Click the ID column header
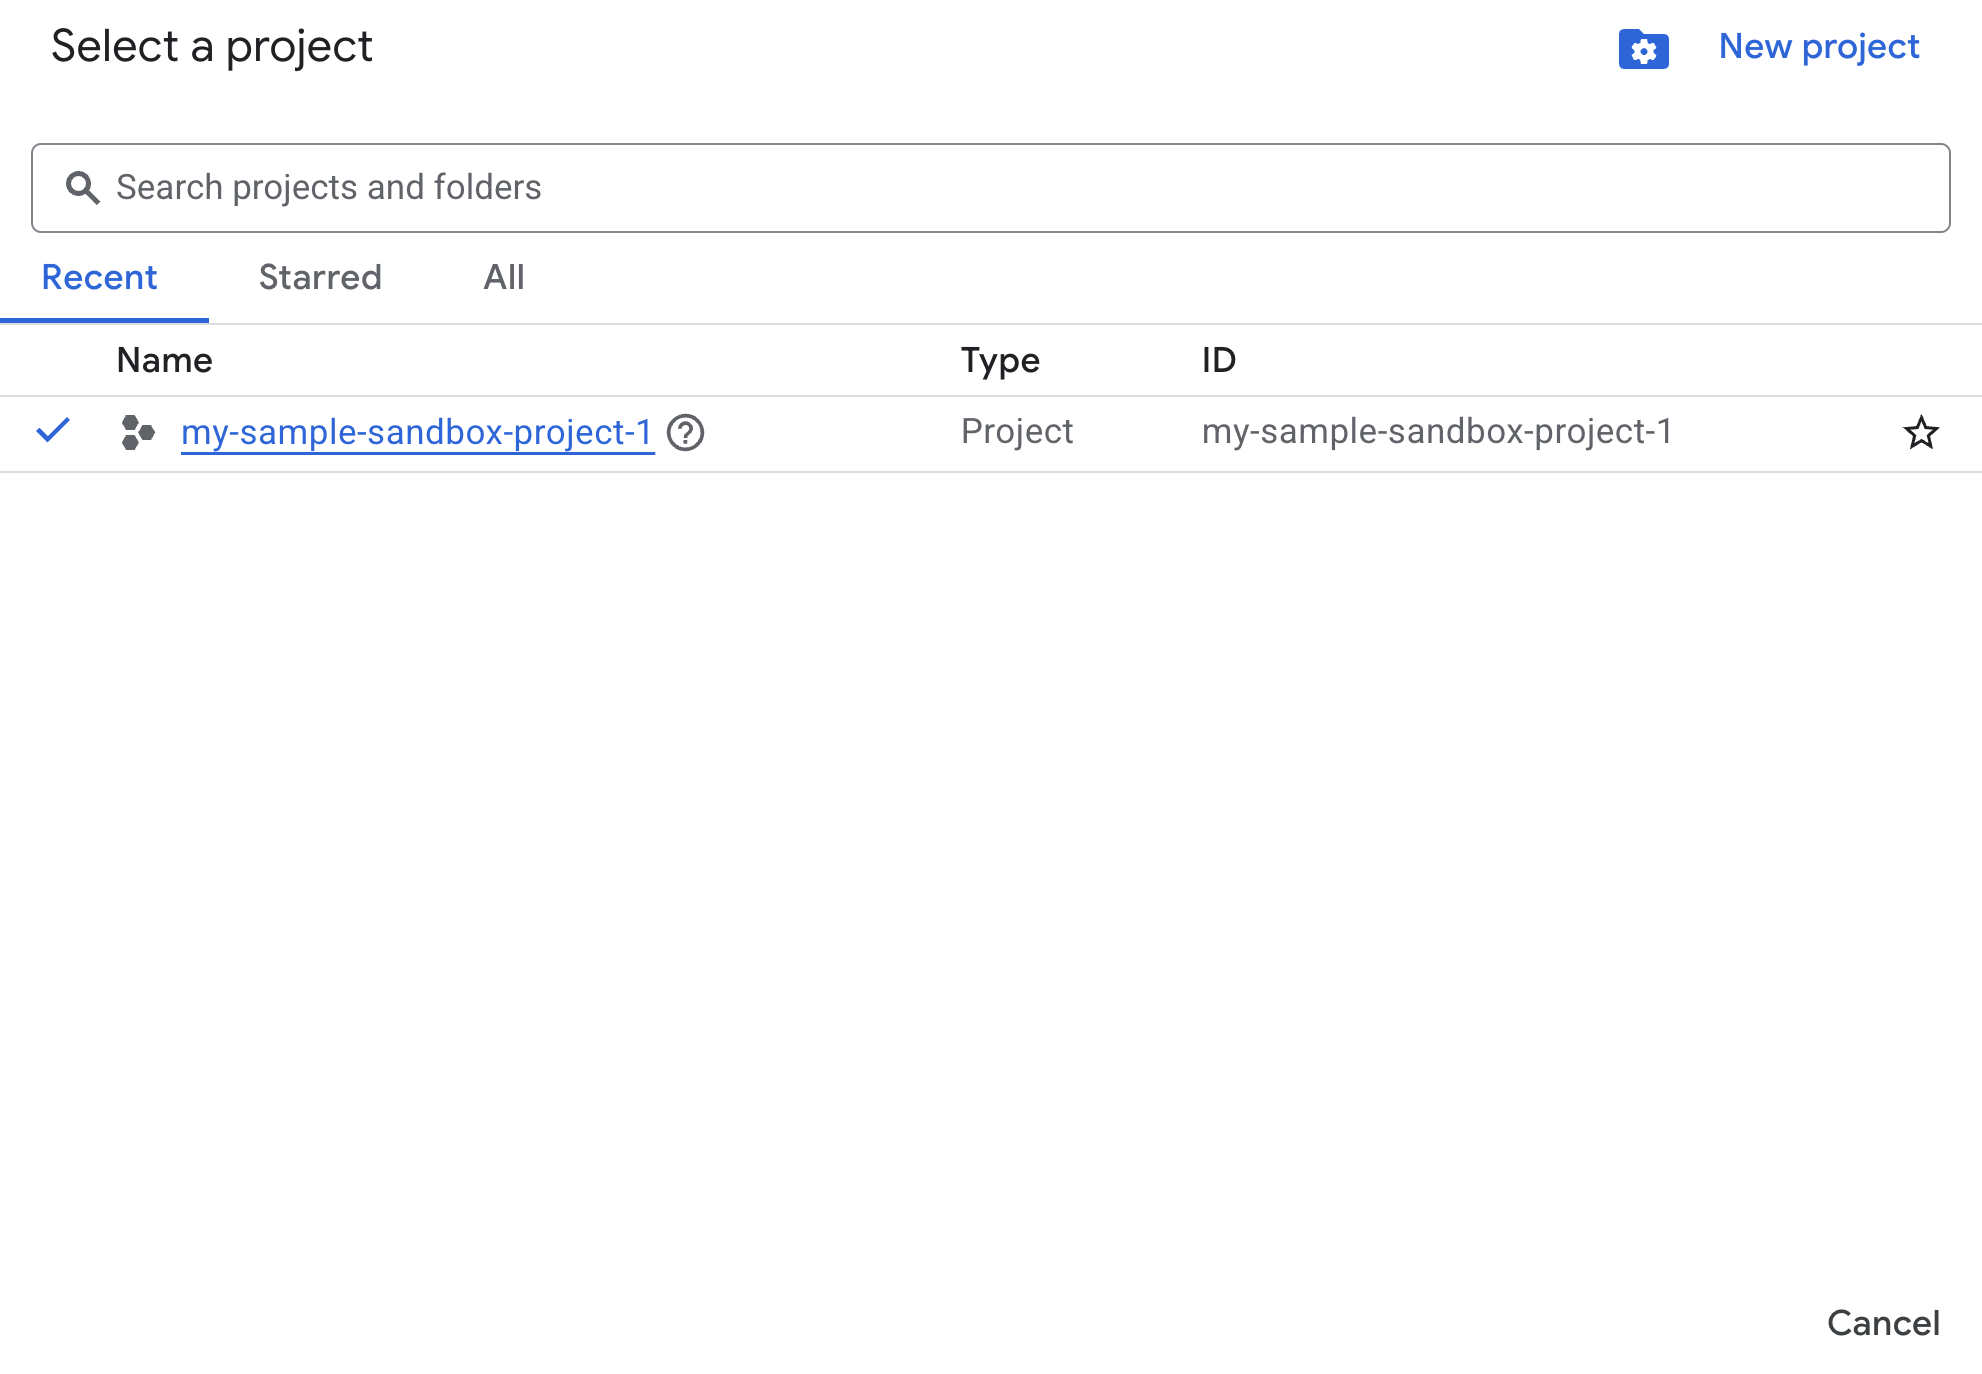The width and height of the screenshot is (1982, 1374). (x=1220, y=360)
